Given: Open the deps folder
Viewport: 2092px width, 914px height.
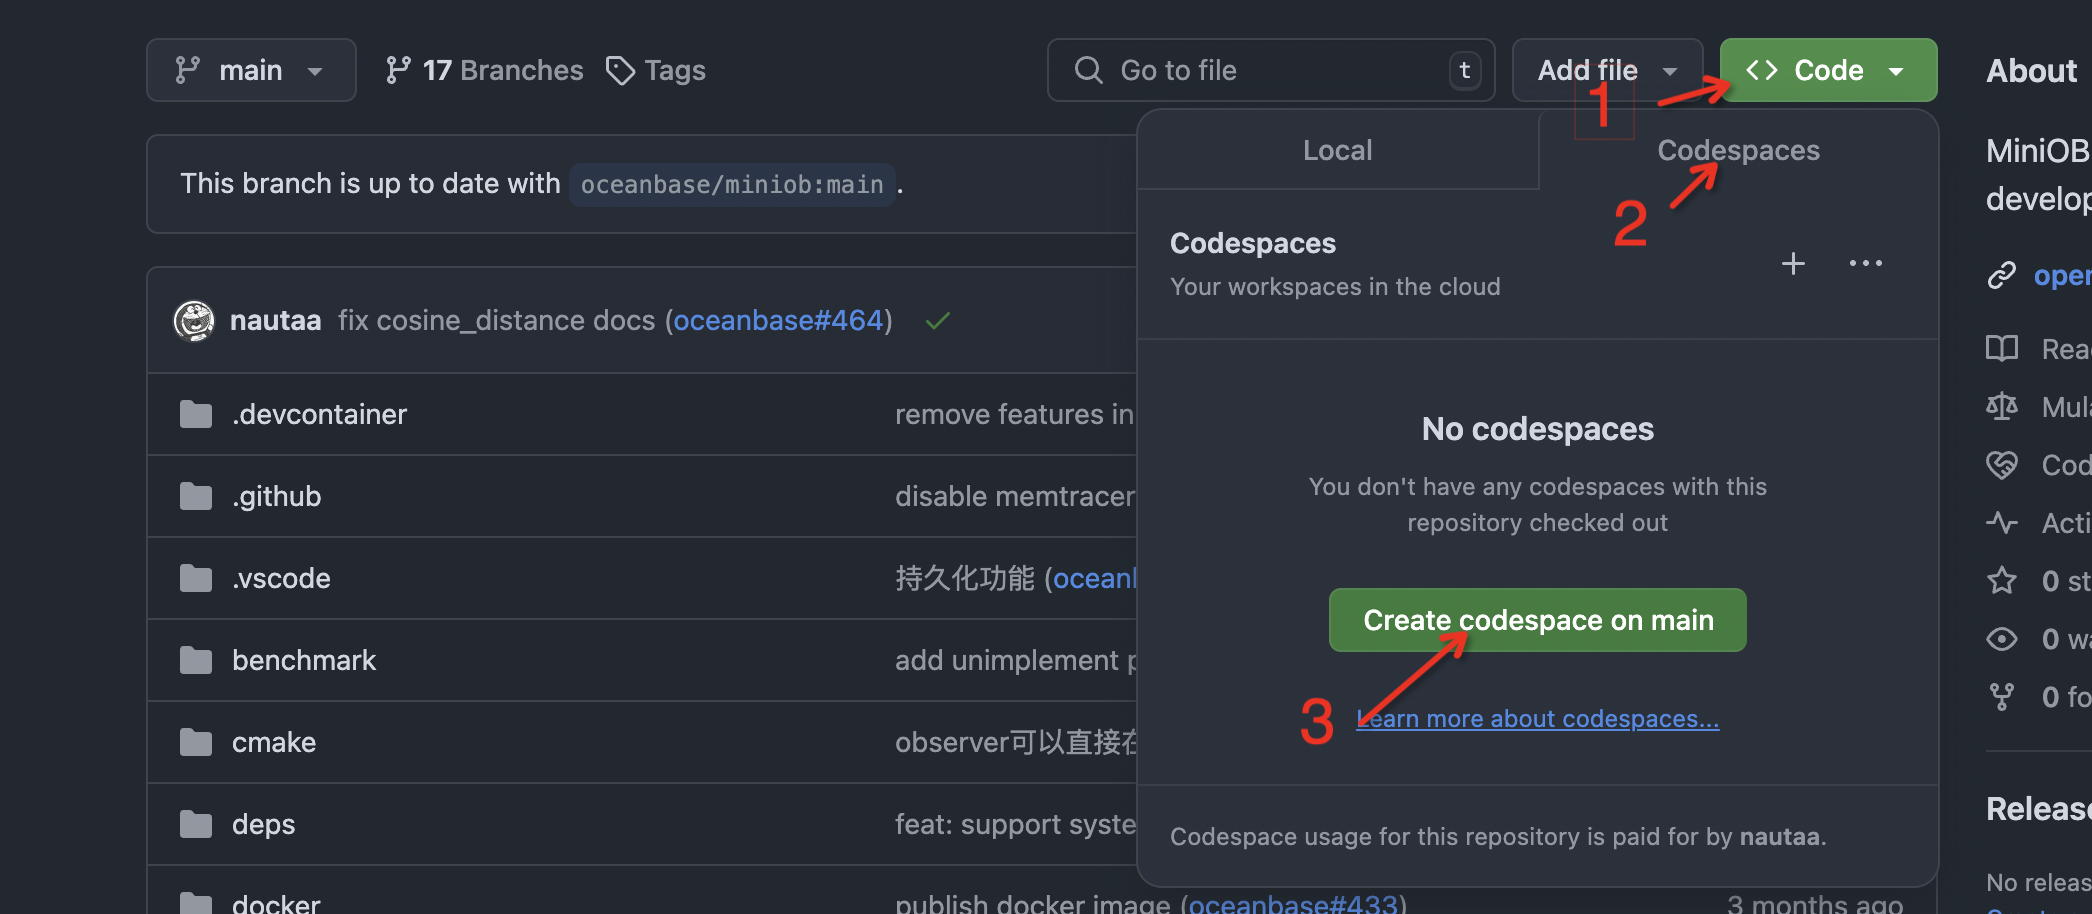Looking at the screenshot, I should (x=264, y=824).
